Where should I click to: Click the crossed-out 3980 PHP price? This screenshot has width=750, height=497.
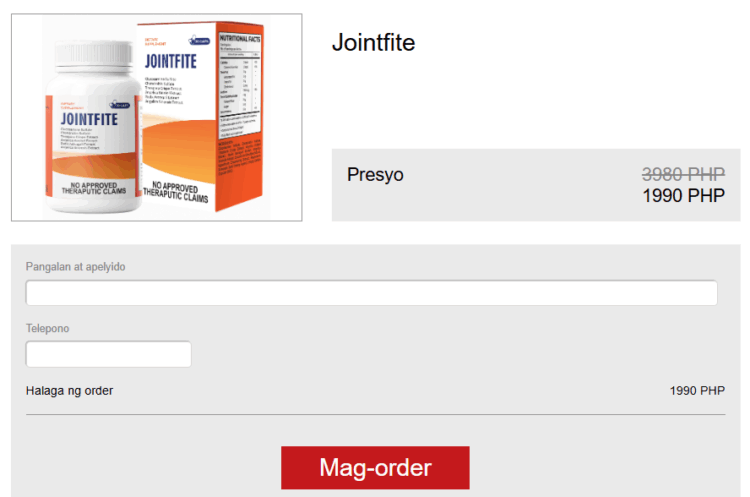pos(683,174)
